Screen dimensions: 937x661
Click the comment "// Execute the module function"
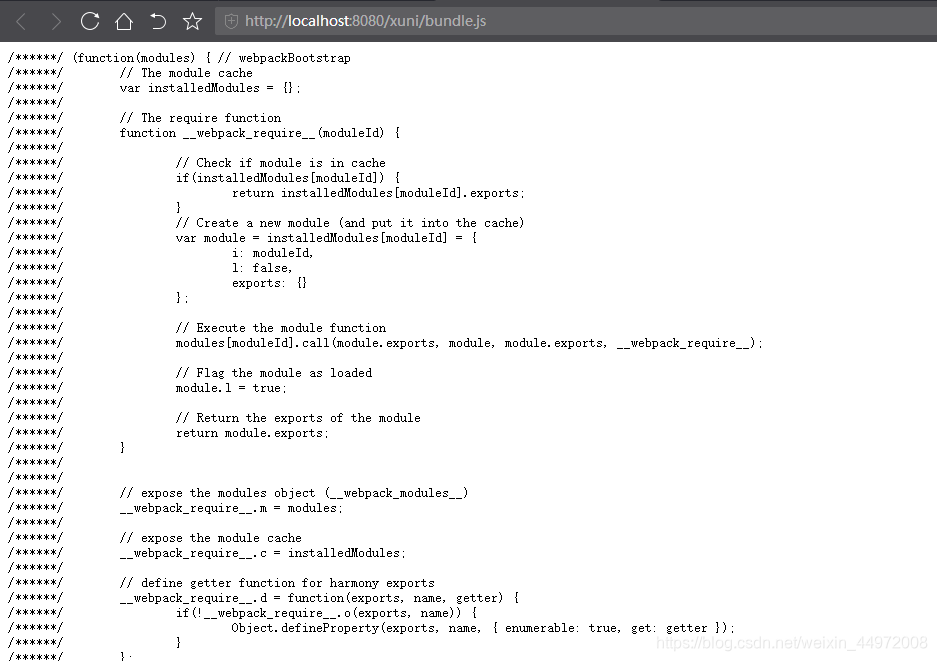(281, 328)
